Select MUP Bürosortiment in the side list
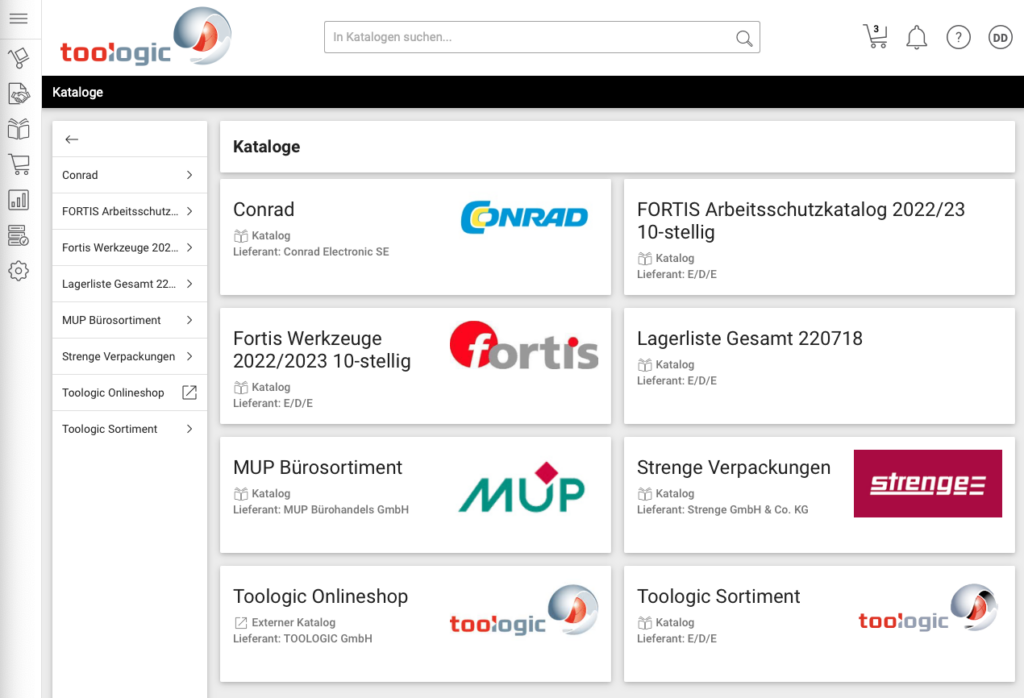1024x698 pixels. click(129, 320)
